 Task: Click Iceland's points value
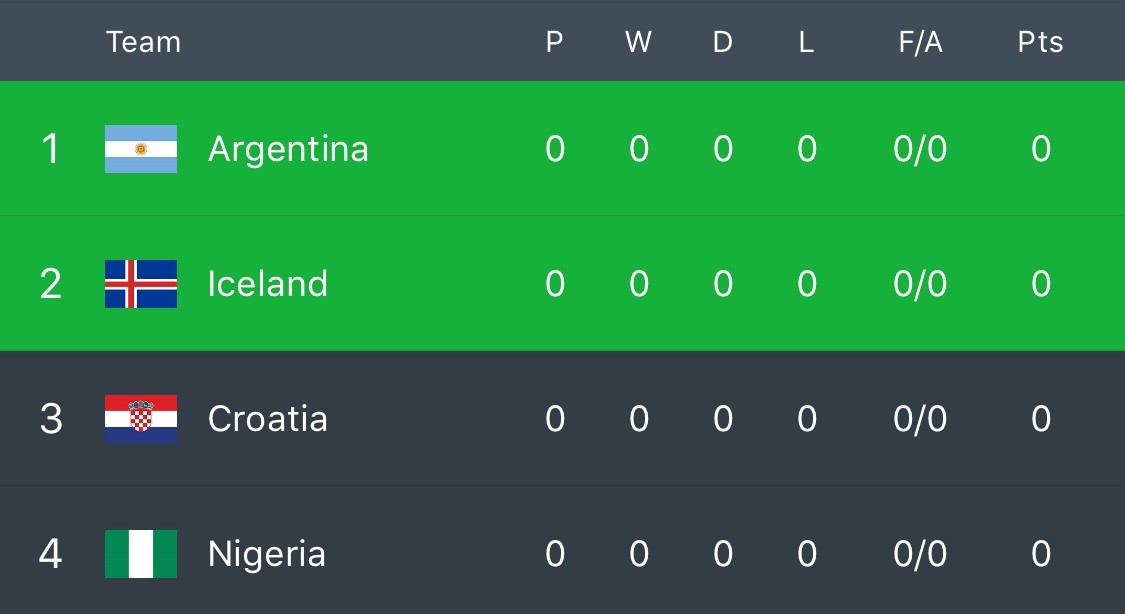[1040, 284]
